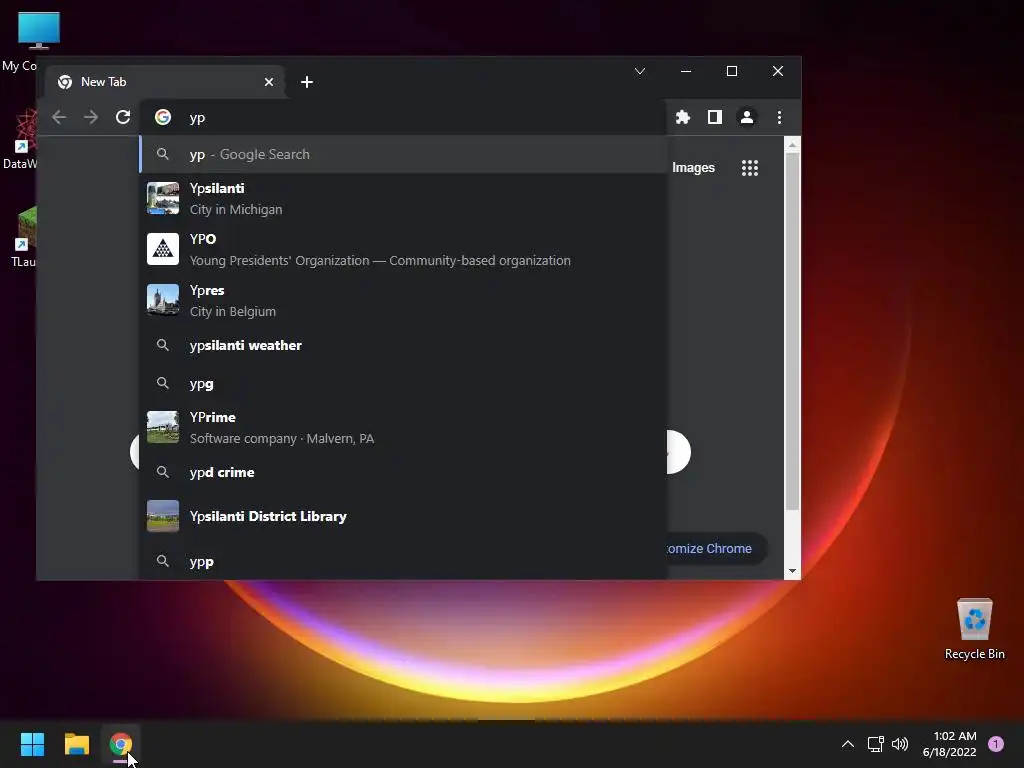Click the scrollbar down arrow
Image resolution: width=1024 pixels, height=768 pixels.
click(x=792, y=571)
